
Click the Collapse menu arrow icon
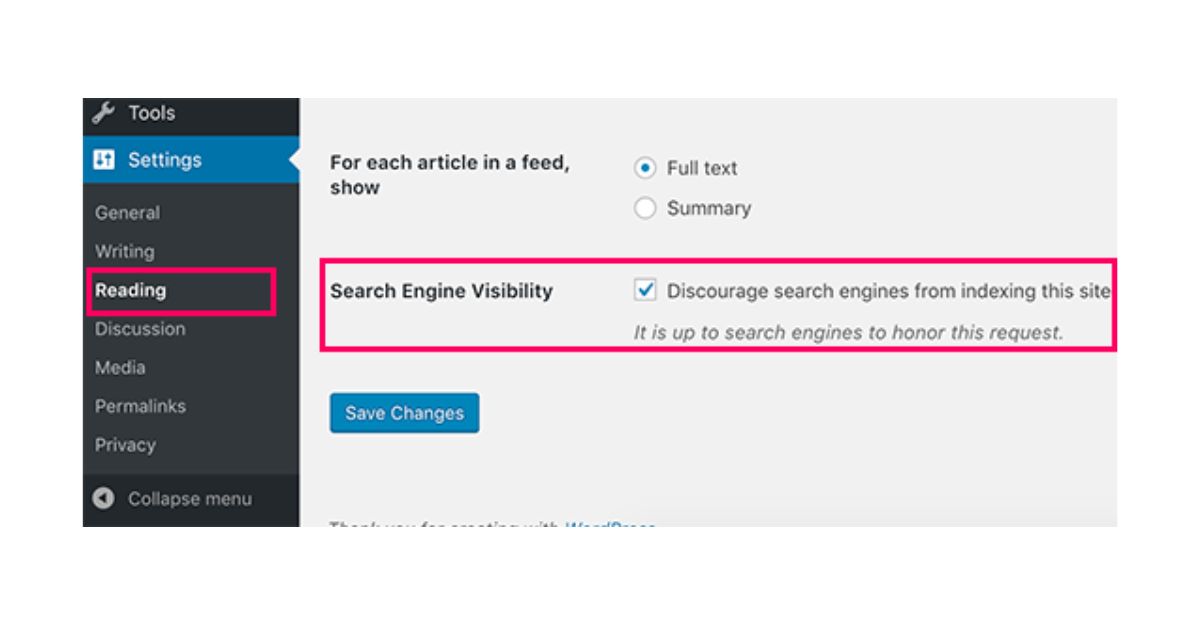tap(104, 498)
